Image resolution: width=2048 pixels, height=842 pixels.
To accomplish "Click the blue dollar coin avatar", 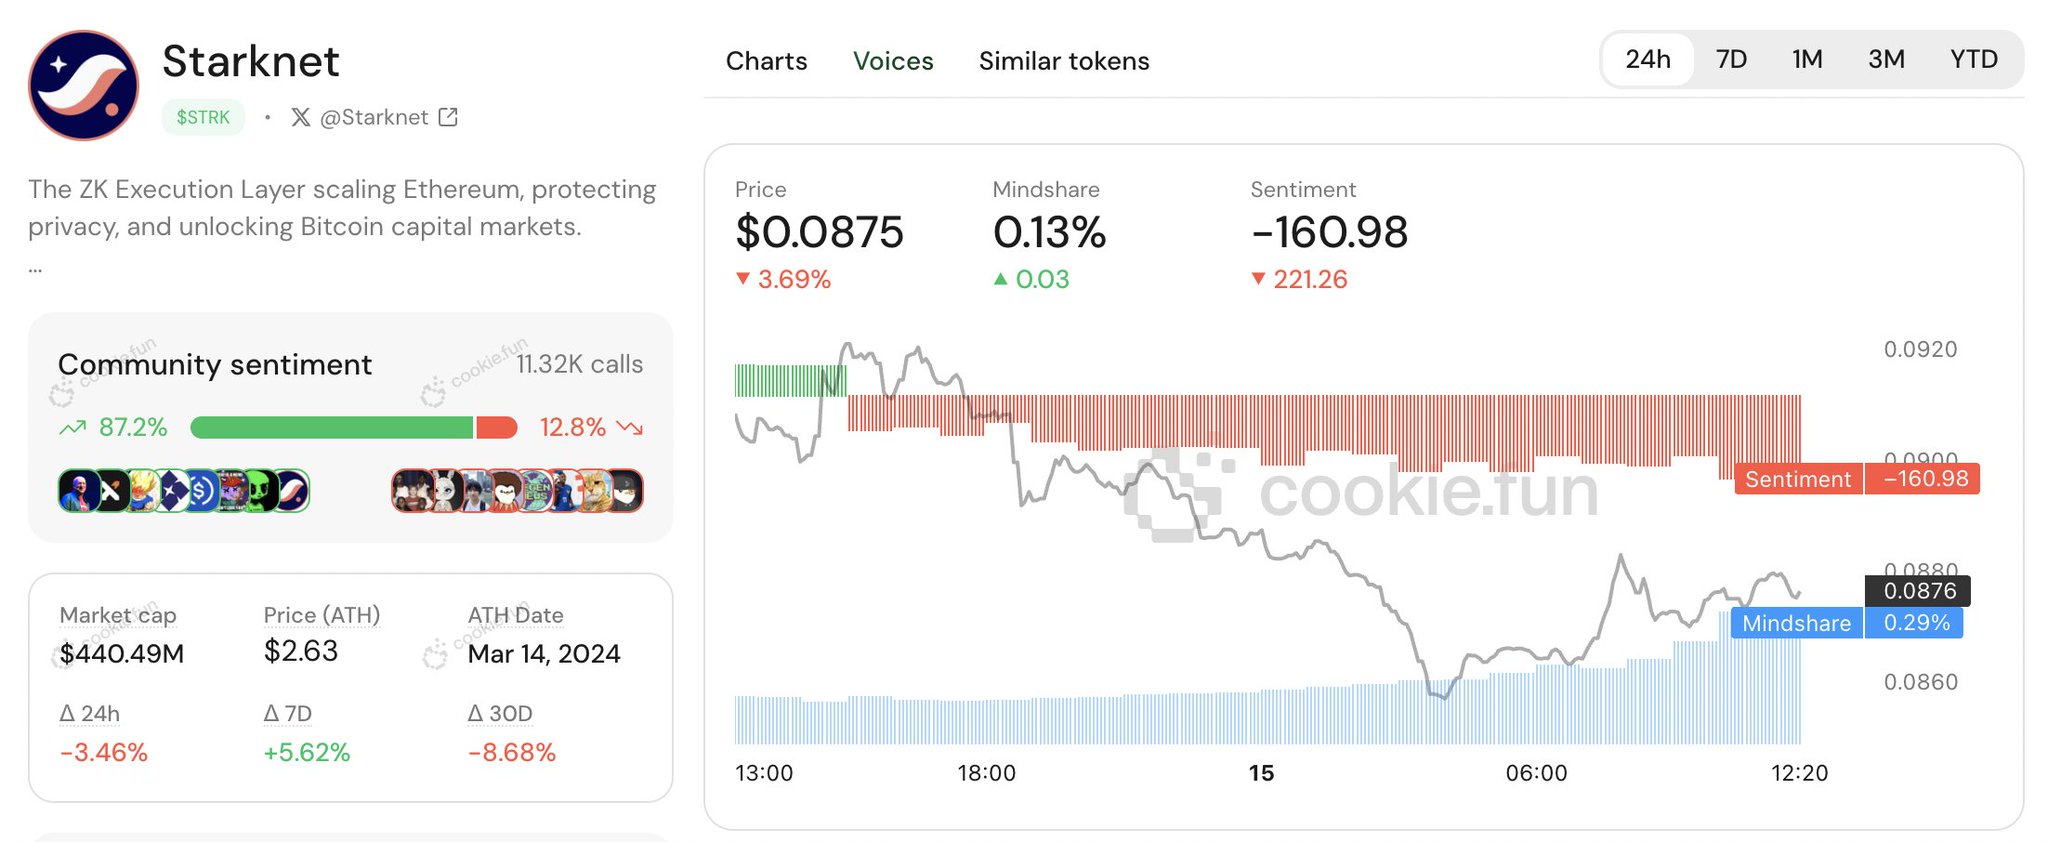I will tap(202, 491).
